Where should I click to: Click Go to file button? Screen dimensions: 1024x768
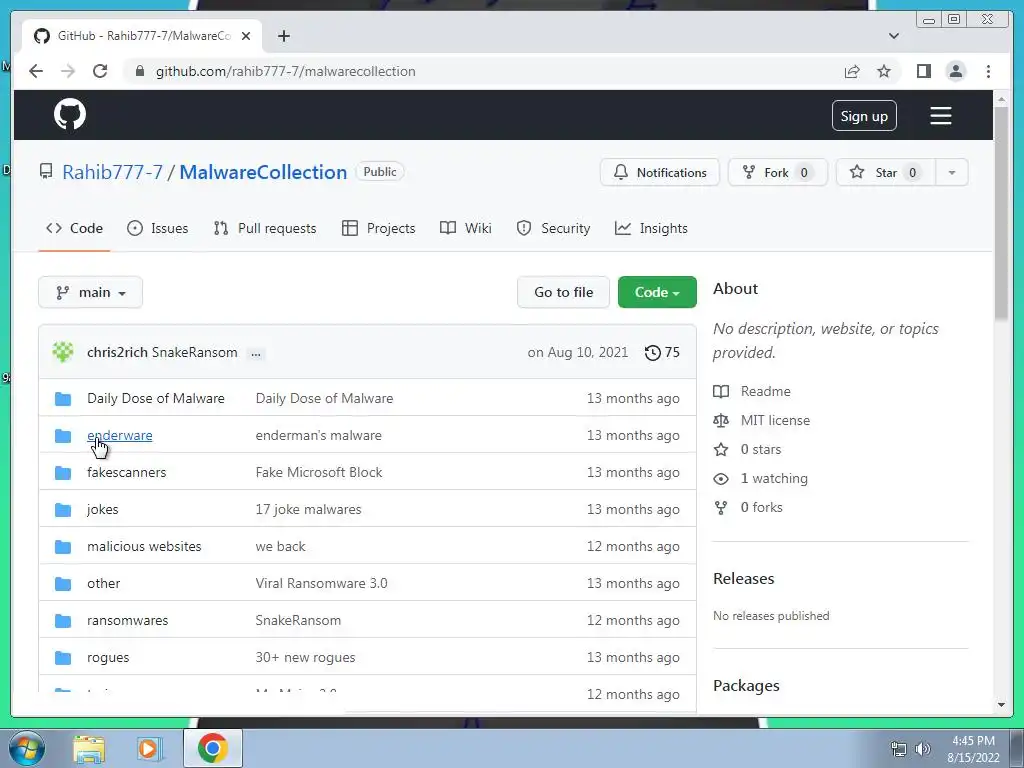pos(564,293)
